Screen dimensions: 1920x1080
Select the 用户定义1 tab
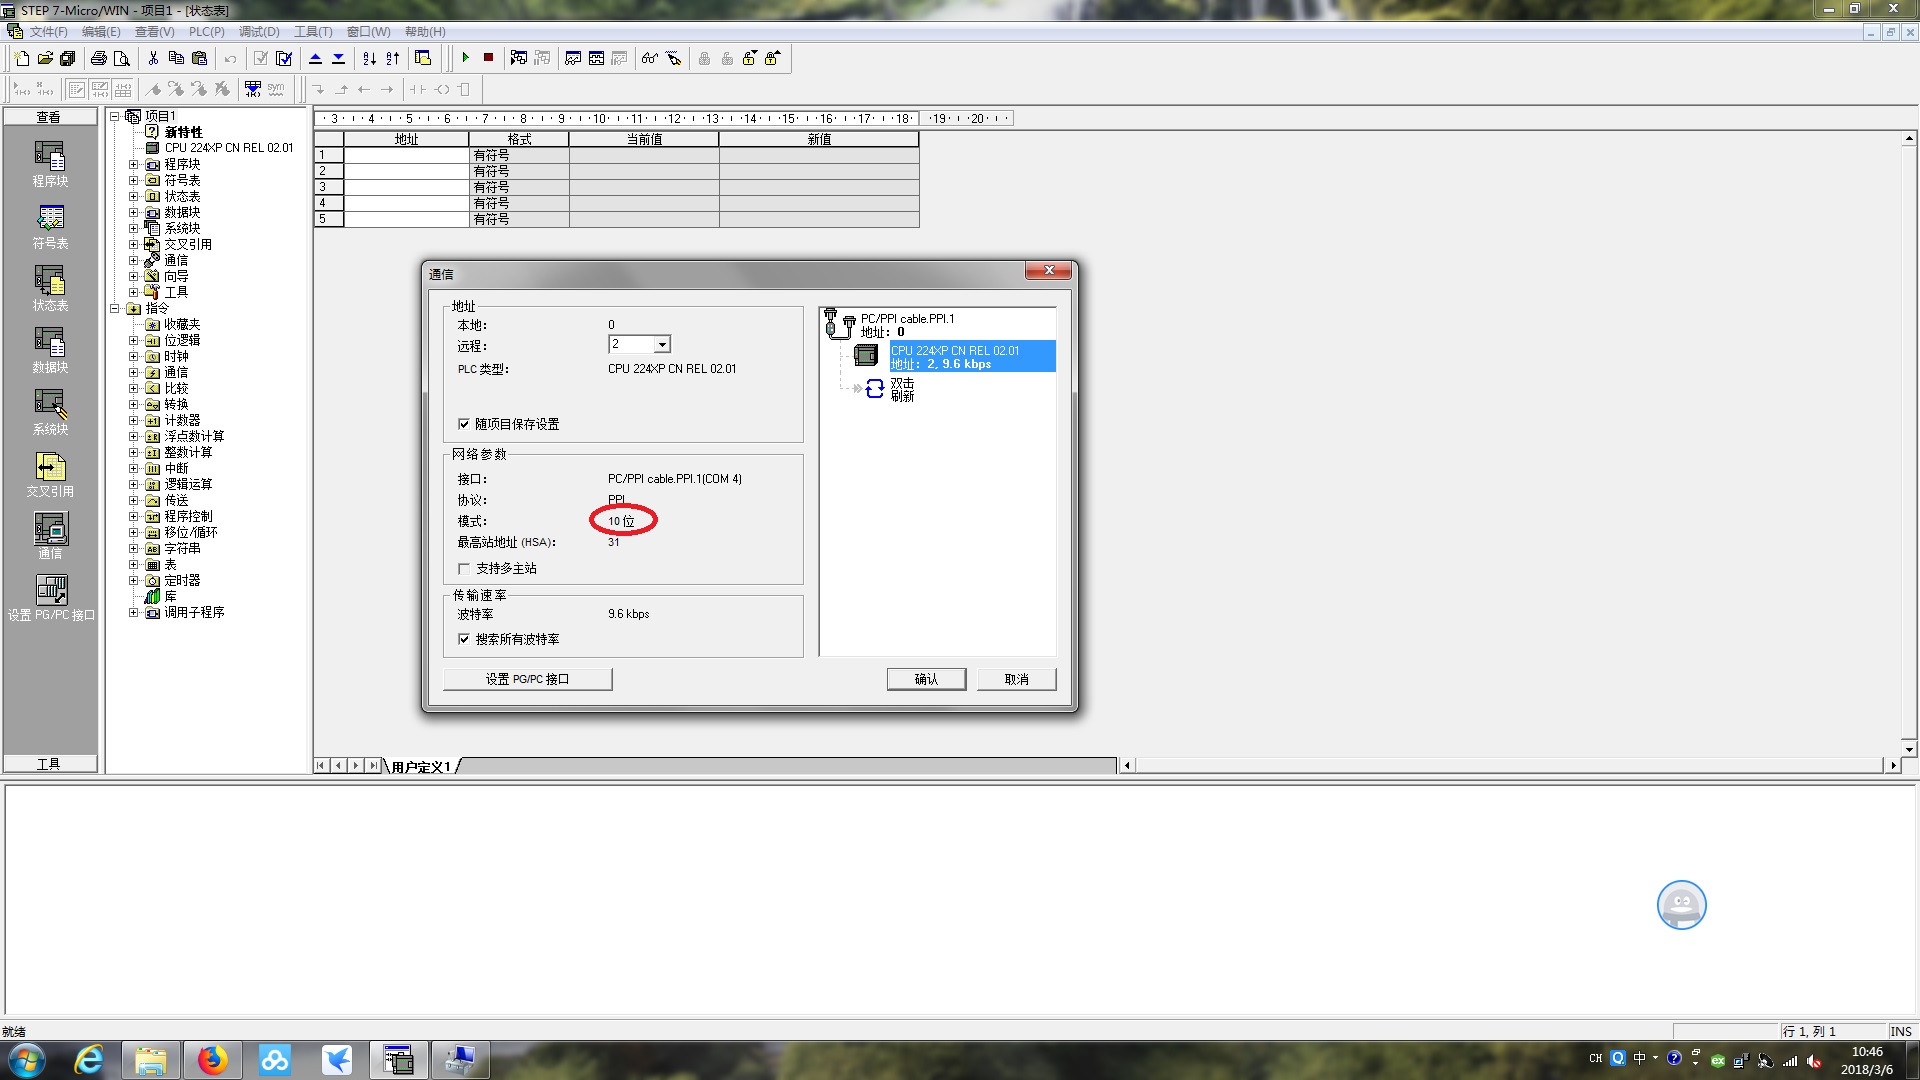(x=421, y=767)
